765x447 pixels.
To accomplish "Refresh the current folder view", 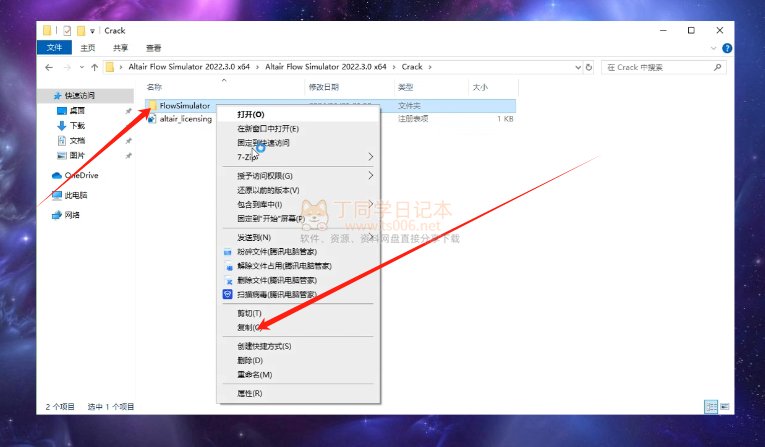I will (x=589, y=67).
